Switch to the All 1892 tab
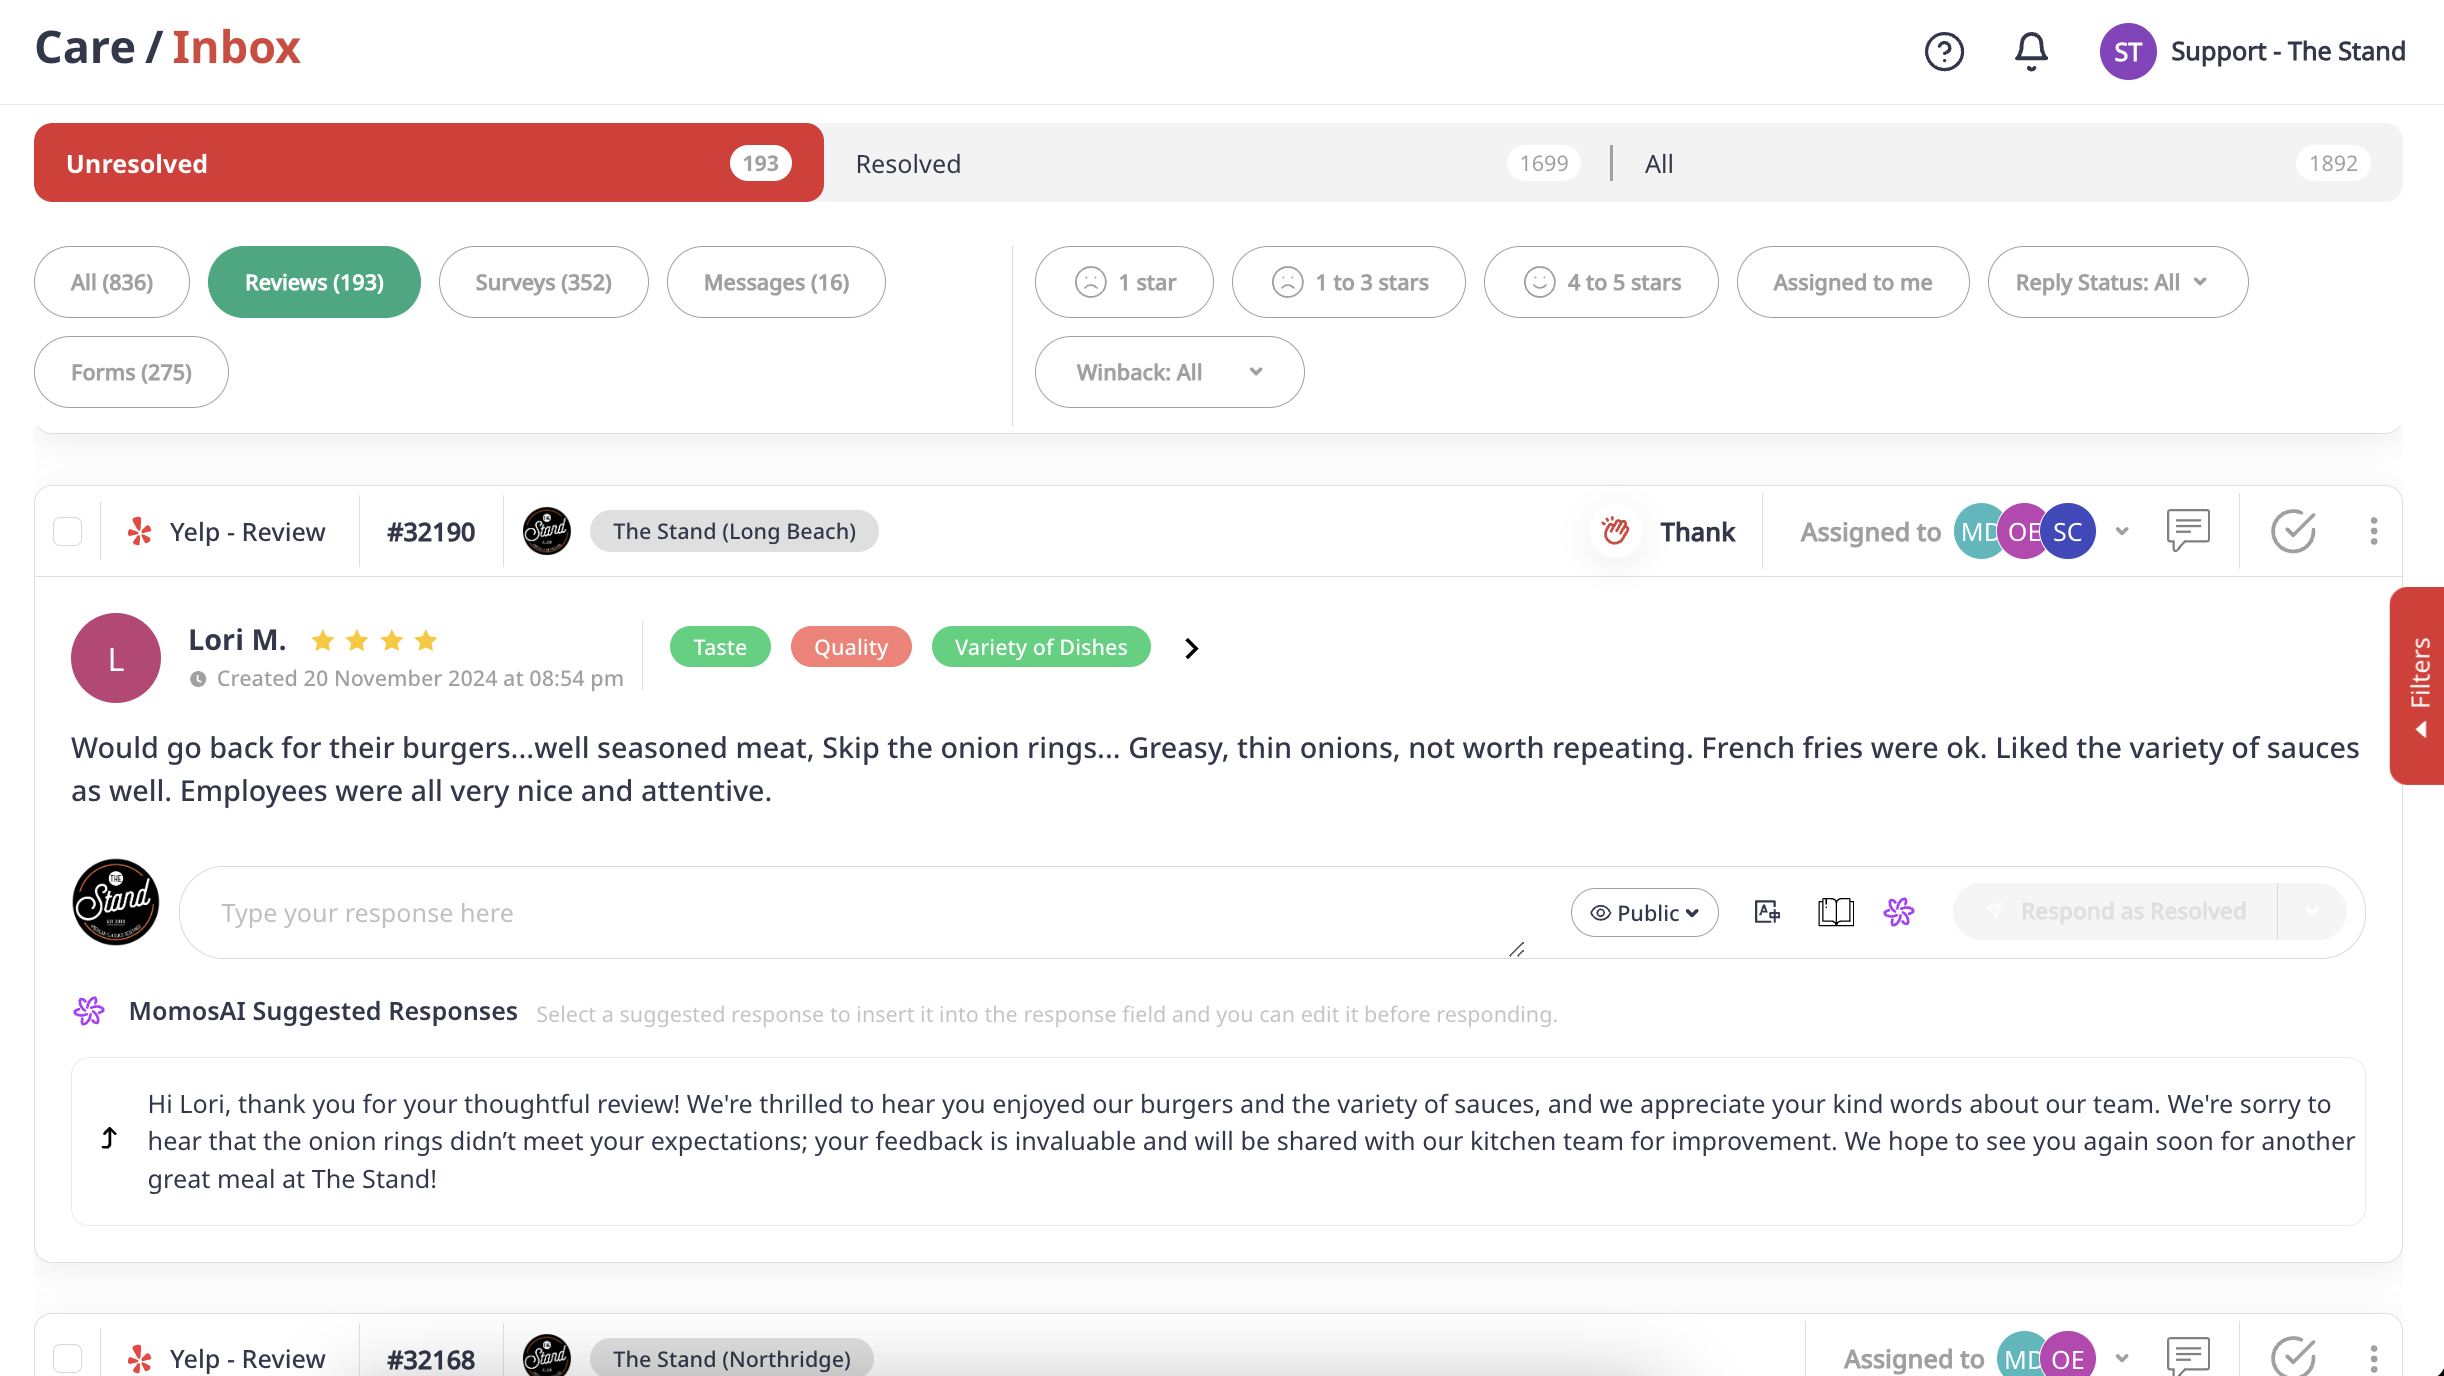Image resolution: width=2444 pixels, height=1376 pixels. tap(2010, 163)
